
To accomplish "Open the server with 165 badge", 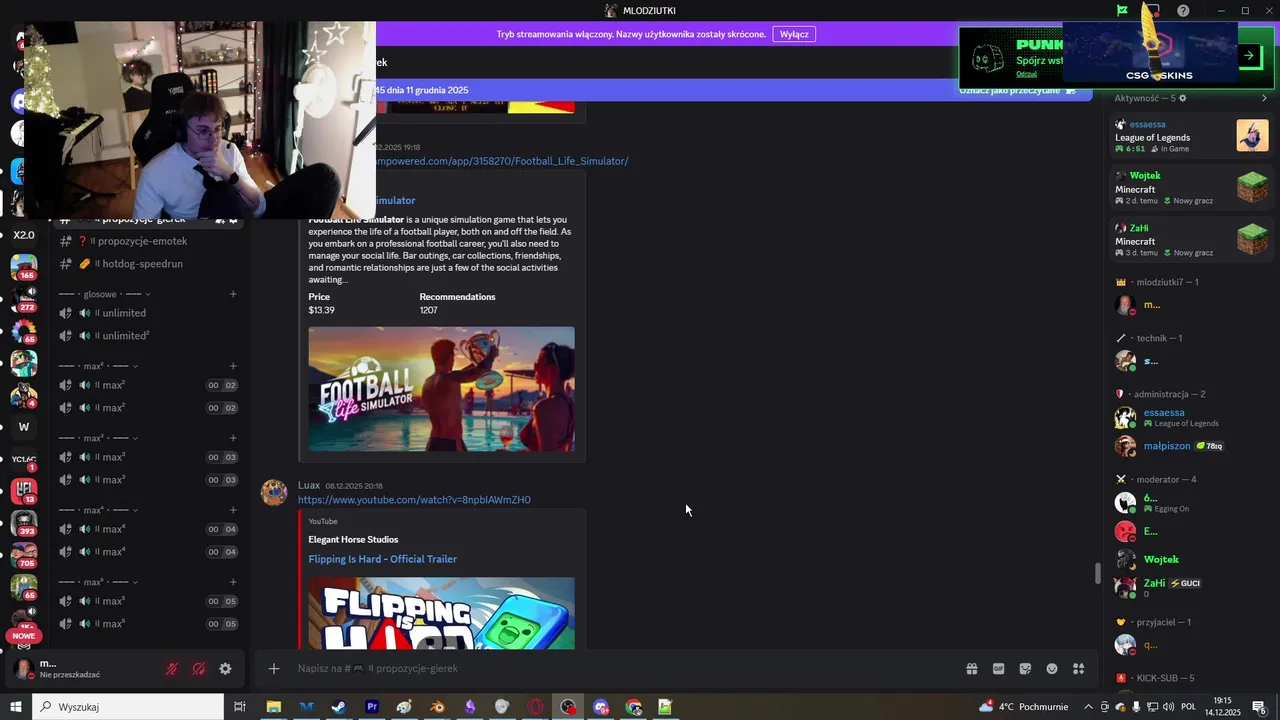I will (x=24, y=267).
